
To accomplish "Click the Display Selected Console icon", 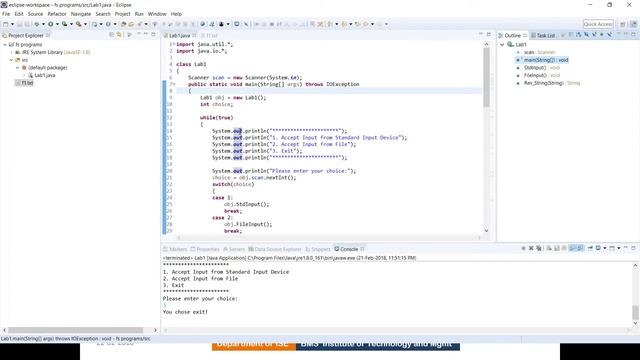I will tap(598, 248).
